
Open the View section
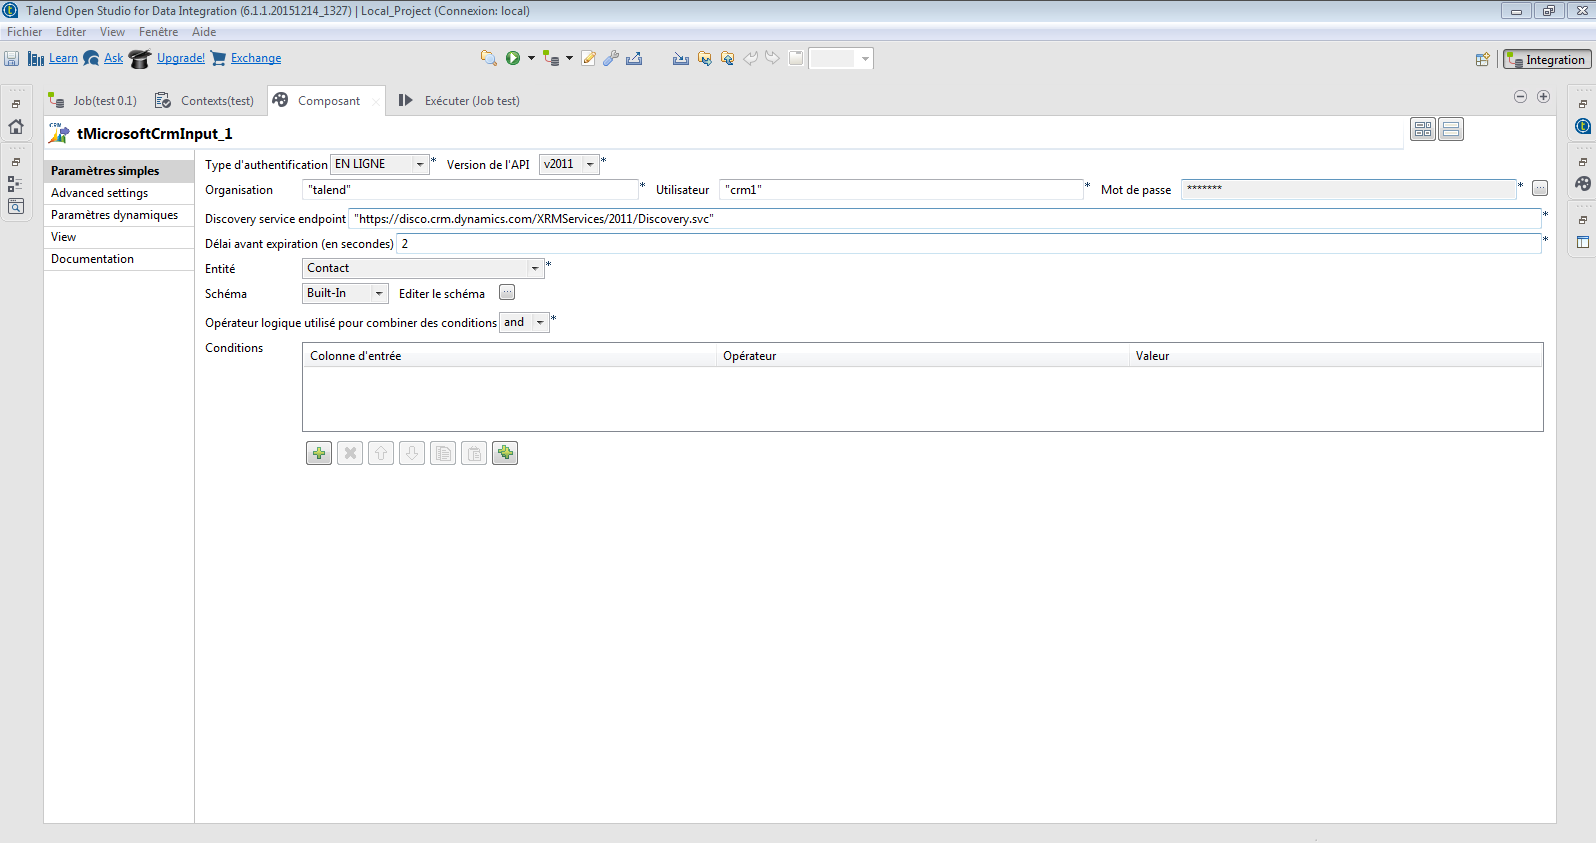[119, 237]
